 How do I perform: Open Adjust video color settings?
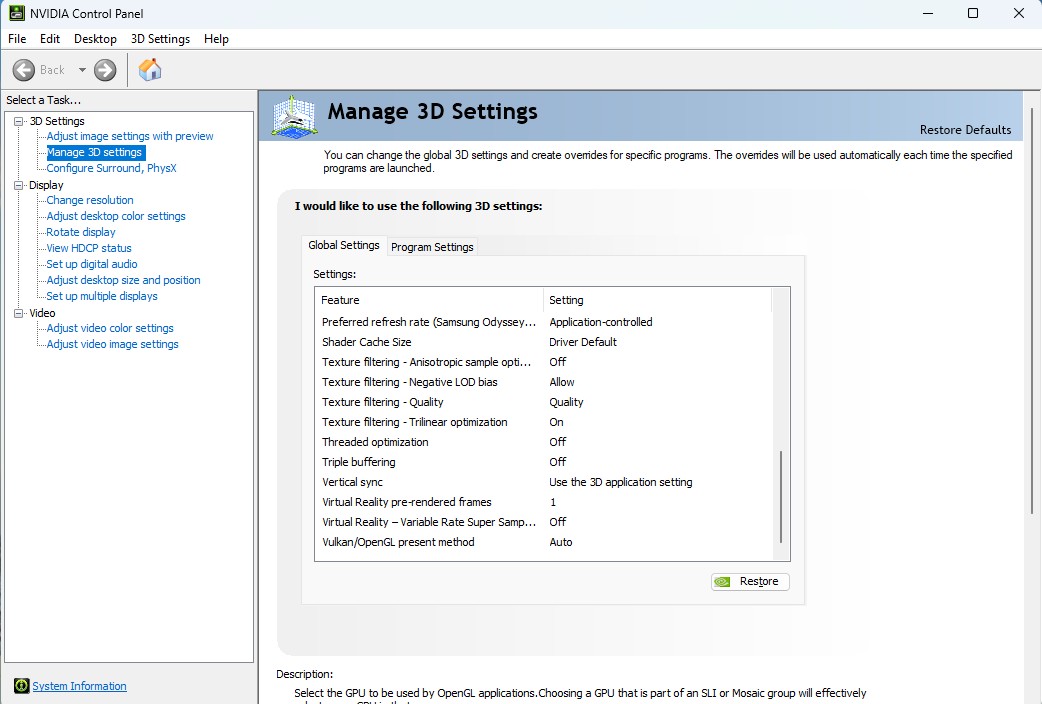(x=110, y=328)
